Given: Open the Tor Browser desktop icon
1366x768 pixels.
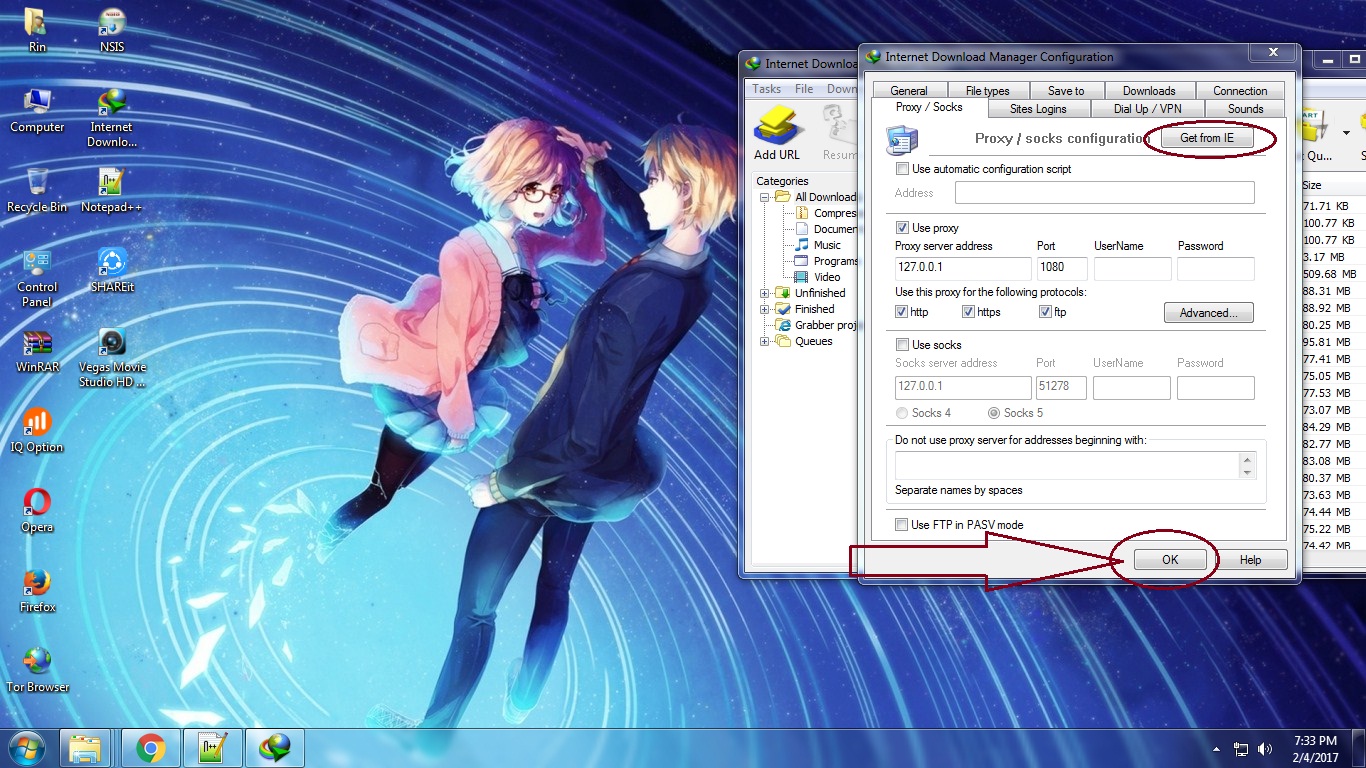Looking at the screenshot, I should 38,670.
